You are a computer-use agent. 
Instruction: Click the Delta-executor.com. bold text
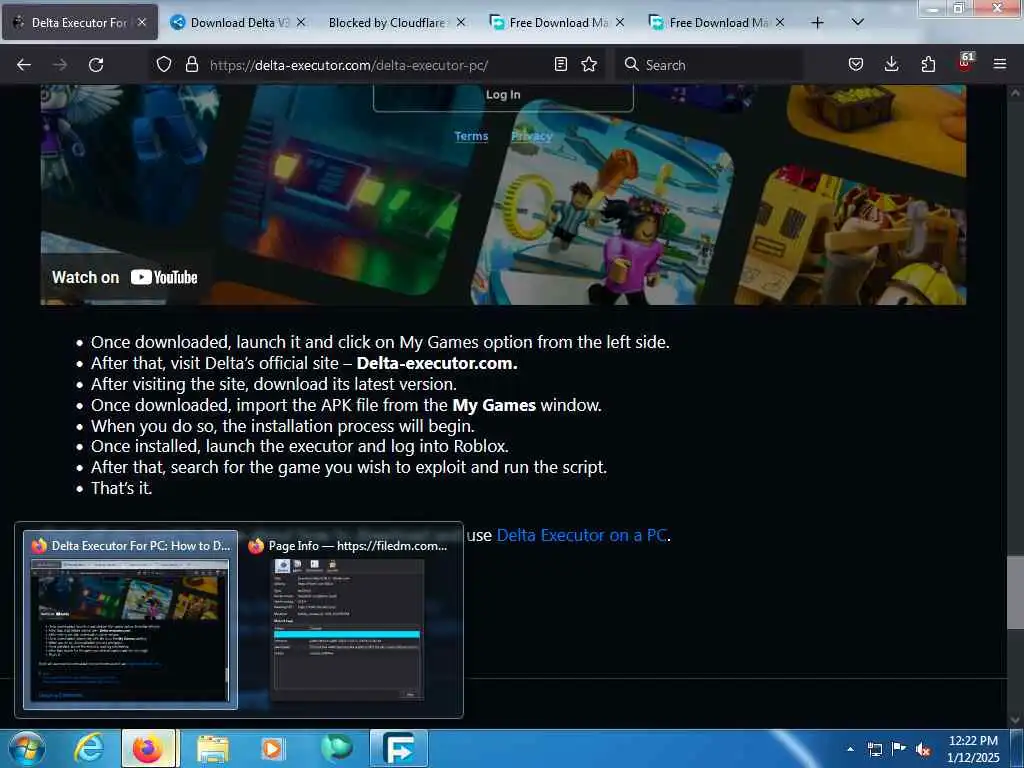tap(437, 363)
